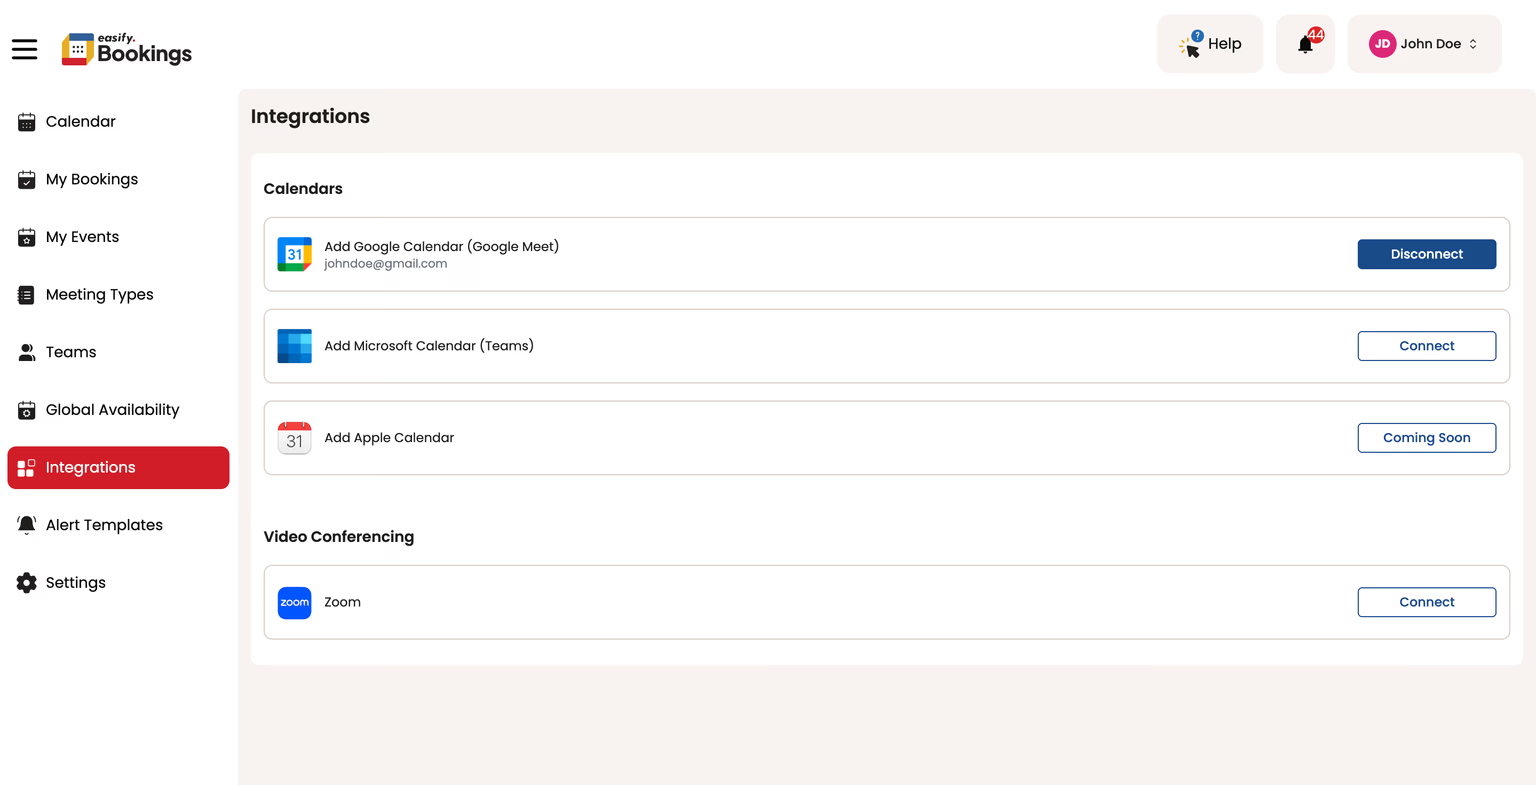The height and width of the screenshot is (785, 1536).
Task: Click the Google Calendar icon
Action: pyautogui.click(x=294, y=254)
